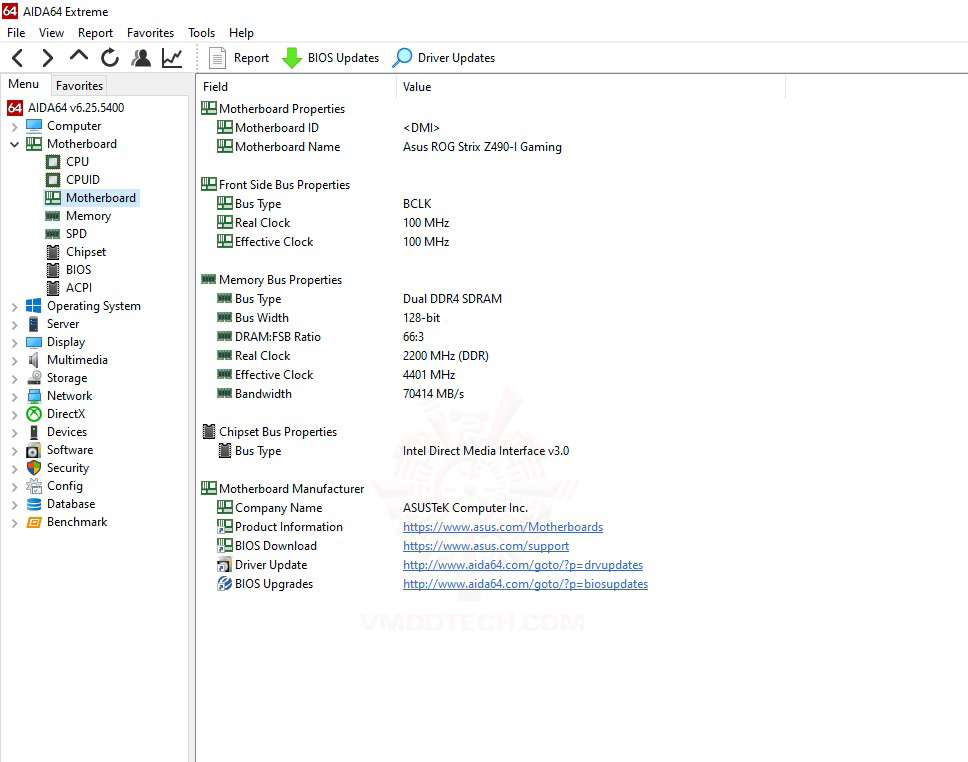Expand the Display tree node

pyautogui.click(x=14, y=343)
